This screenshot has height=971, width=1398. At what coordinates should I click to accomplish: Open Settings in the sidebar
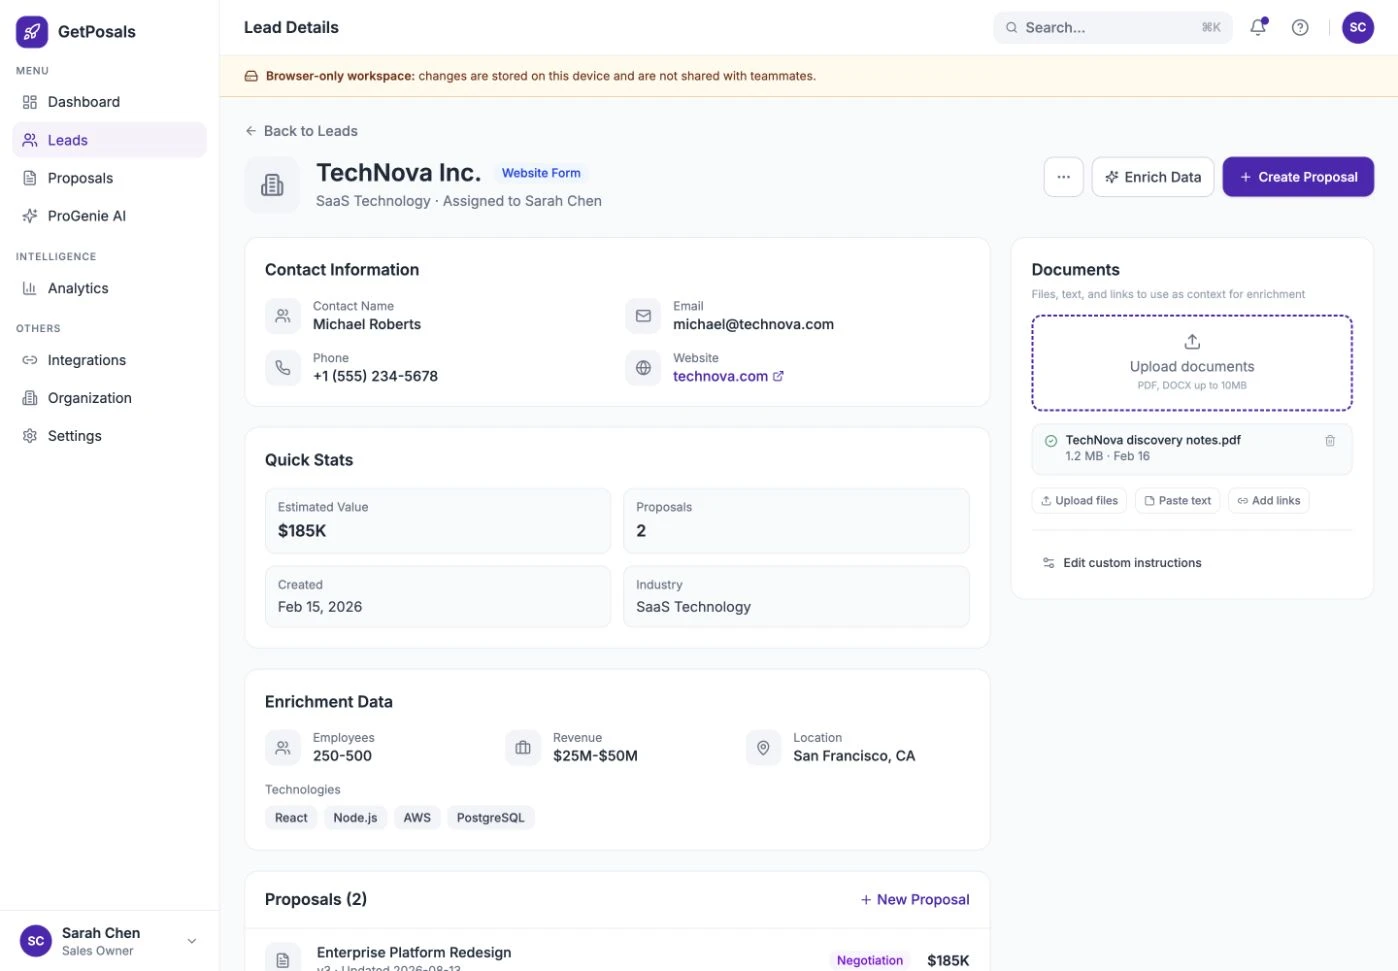coord(109,436)
